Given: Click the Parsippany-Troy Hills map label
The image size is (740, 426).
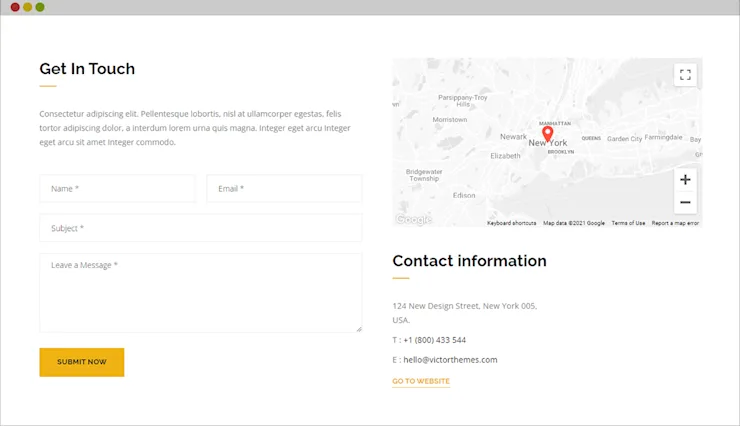Looking at the screenshot, I should point(462,100).
